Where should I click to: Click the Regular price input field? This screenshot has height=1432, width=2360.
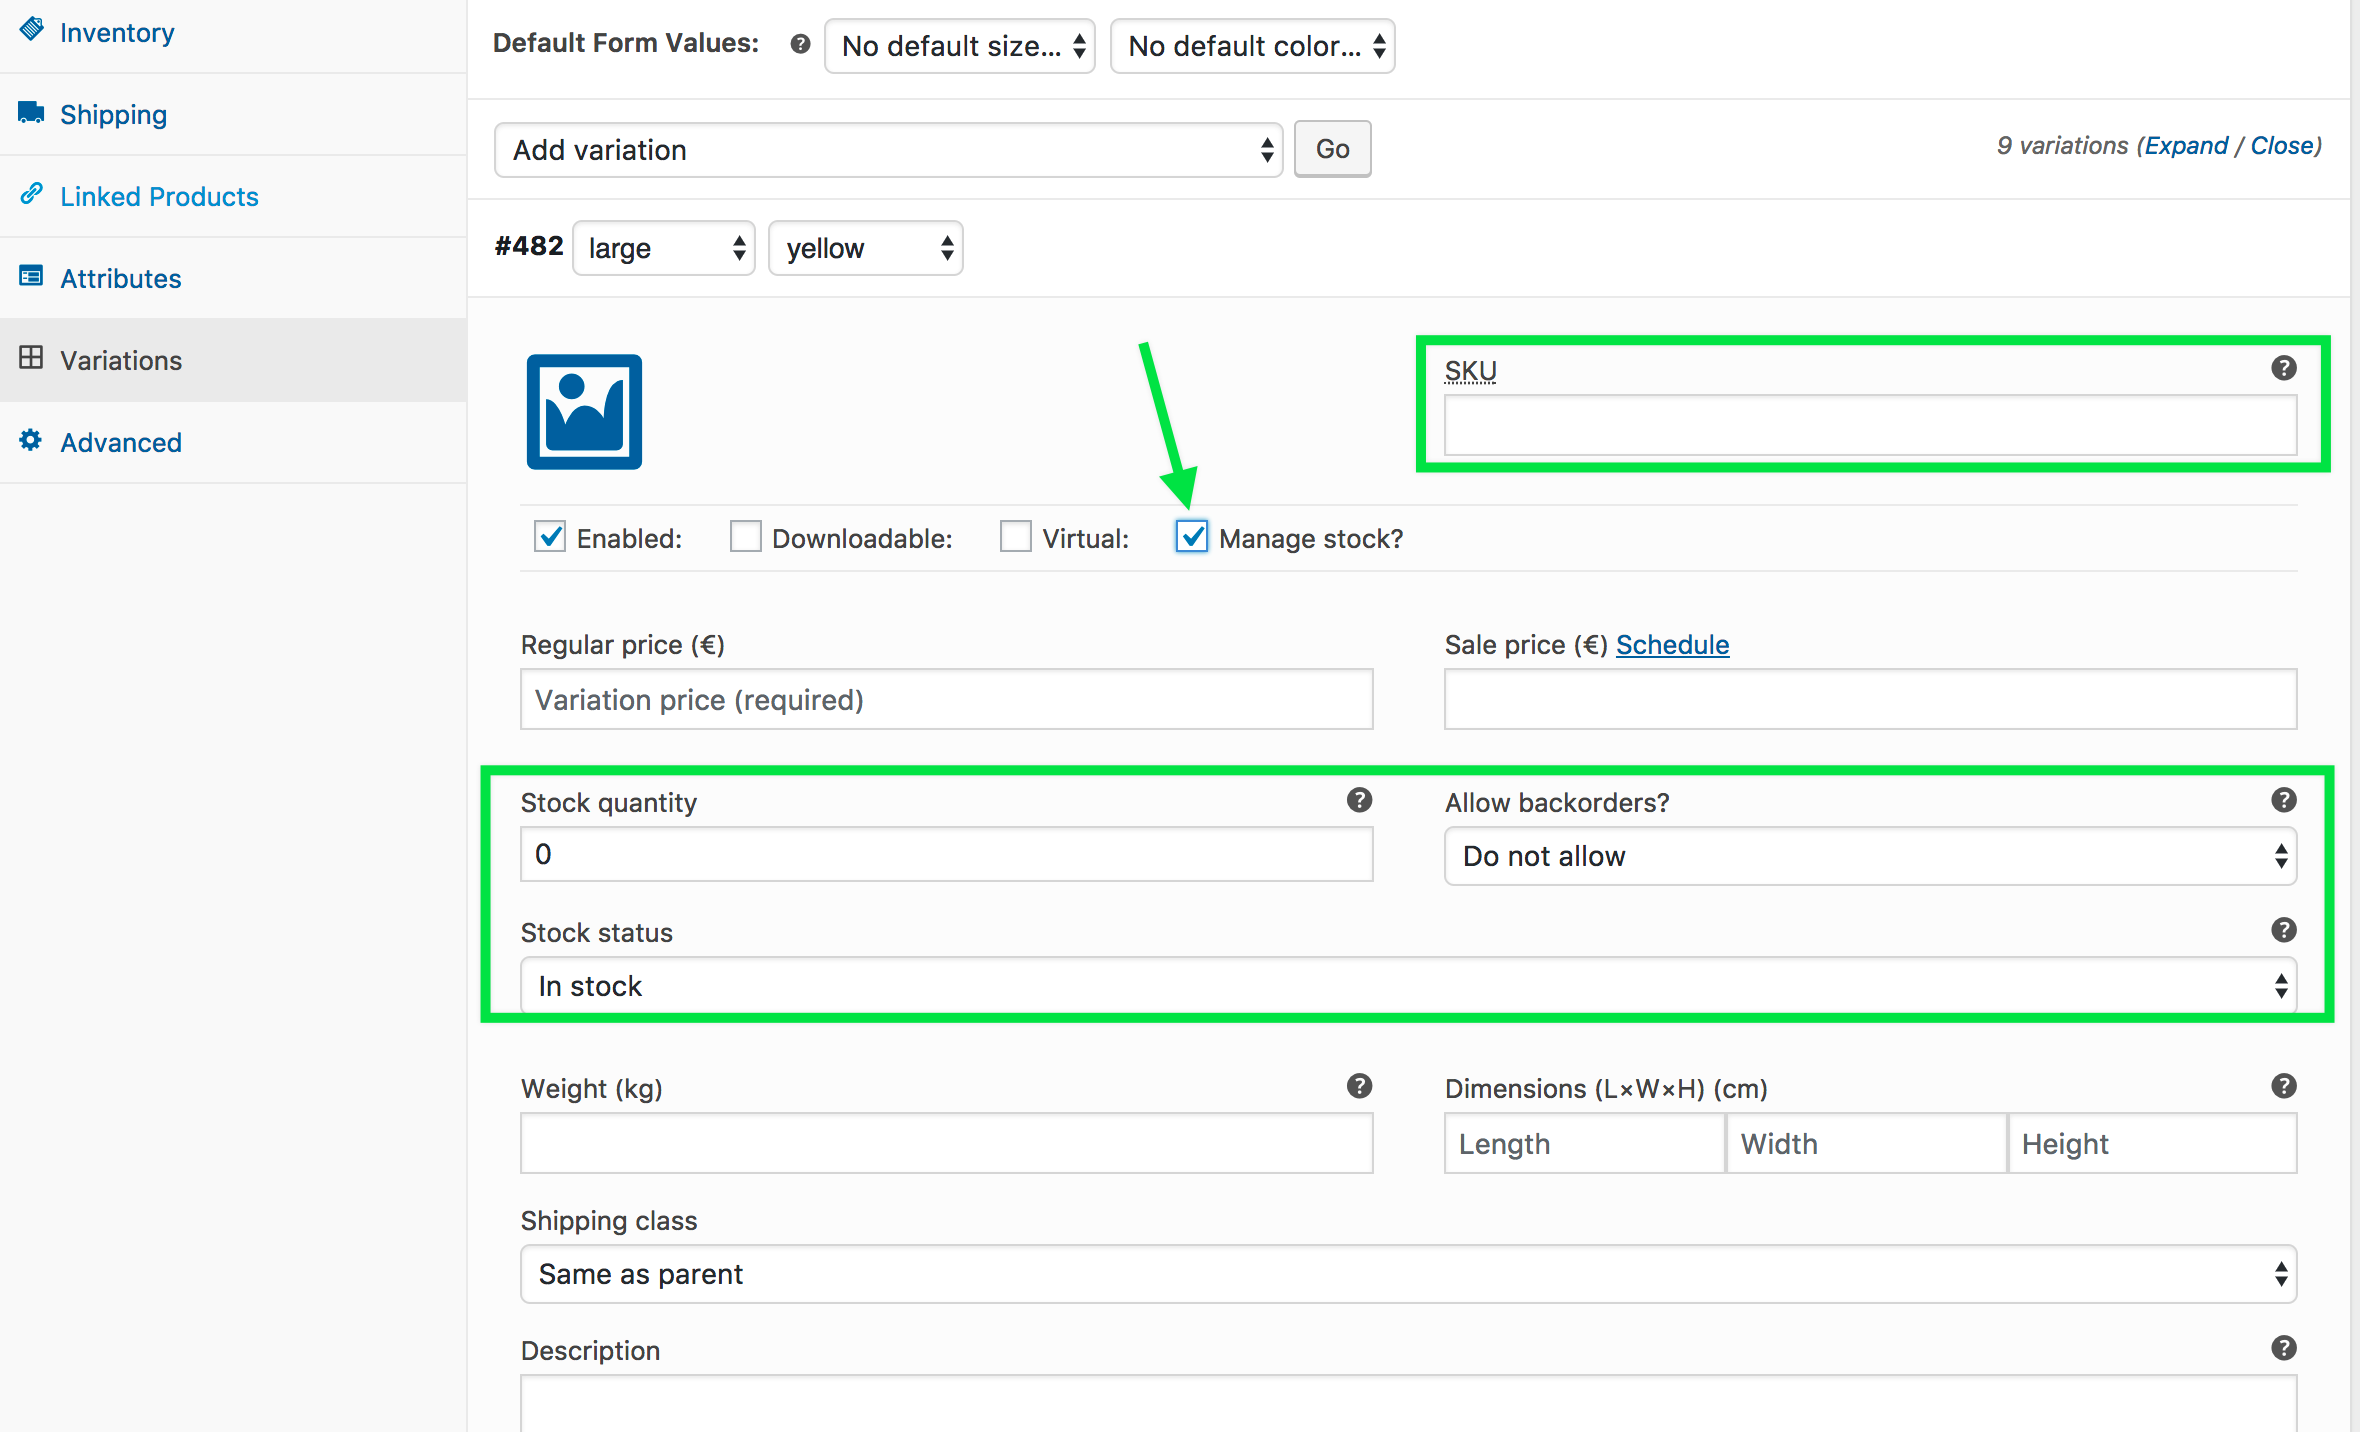tap(947, 698)
